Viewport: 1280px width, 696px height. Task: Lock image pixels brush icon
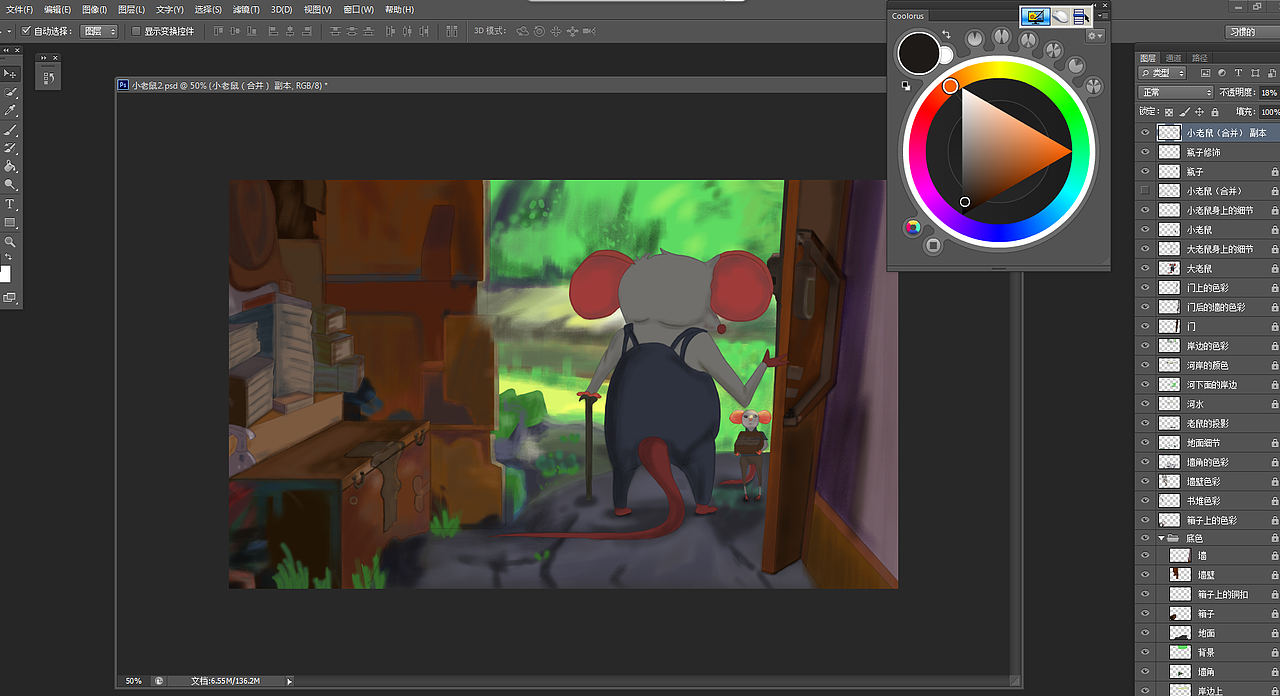point(1184,112)
